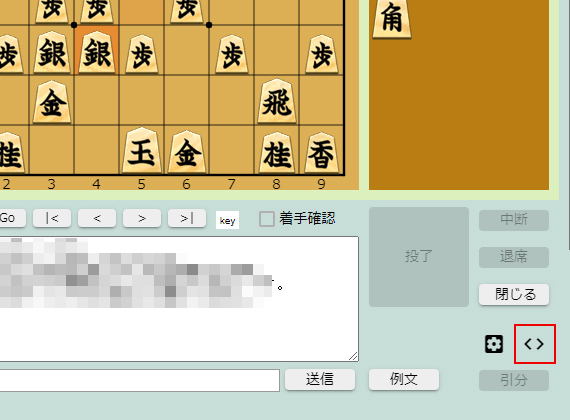Viewport: 570px width, 420px height.
Task: Step back one move with < button
Action: click(x=97, y=218)
